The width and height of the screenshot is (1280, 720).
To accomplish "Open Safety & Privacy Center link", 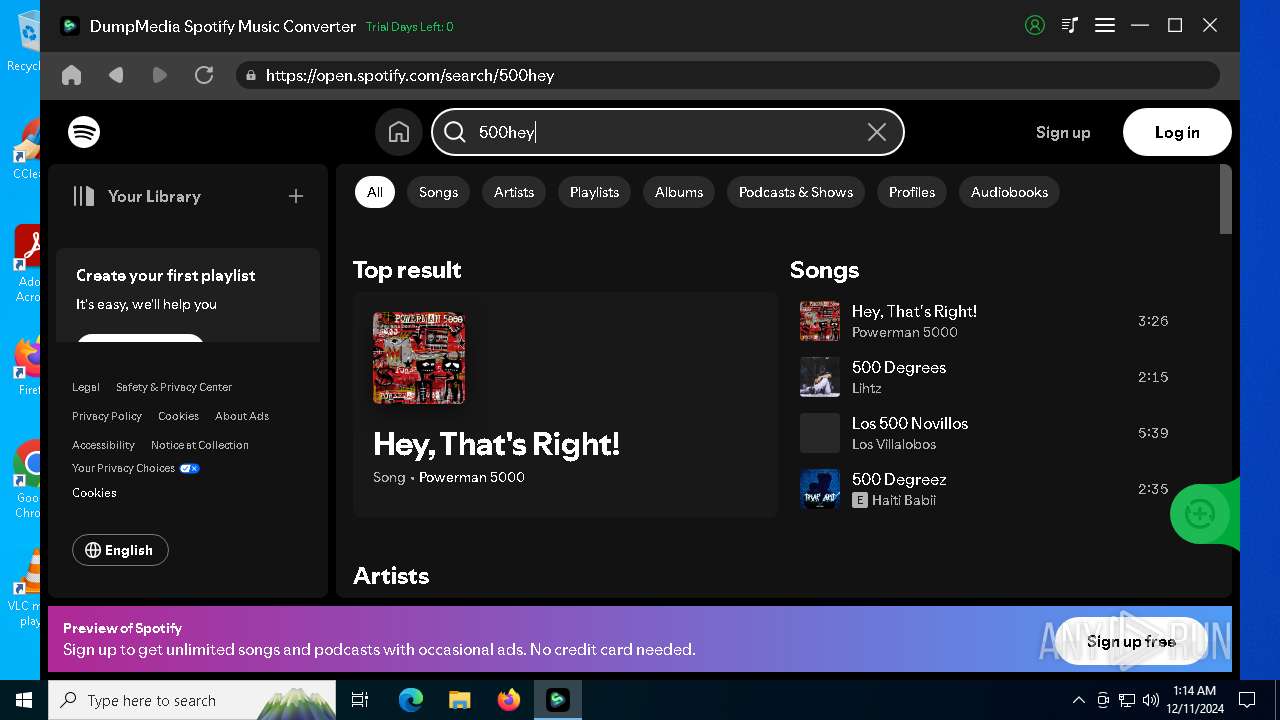I will pos(174,387).
